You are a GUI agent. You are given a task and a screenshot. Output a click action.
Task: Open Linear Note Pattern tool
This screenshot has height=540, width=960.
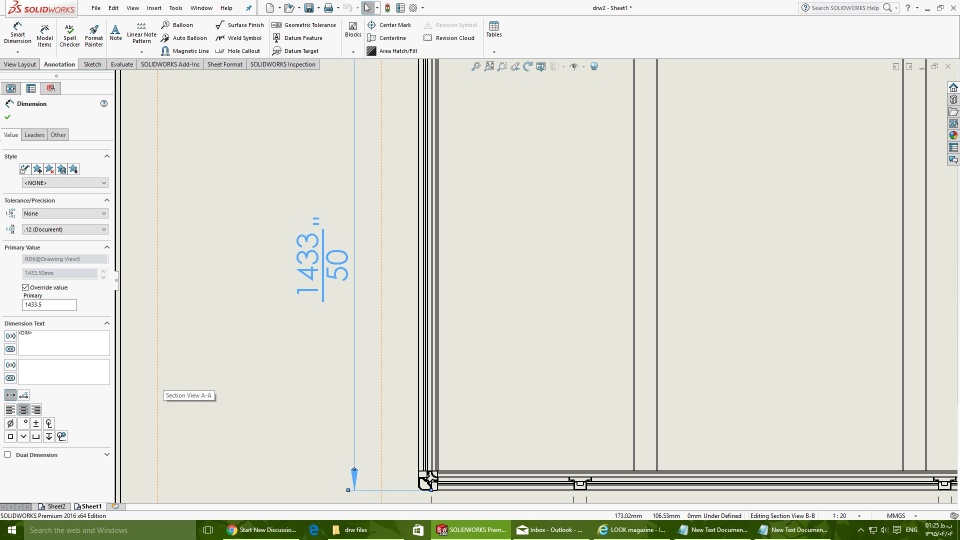141,33
